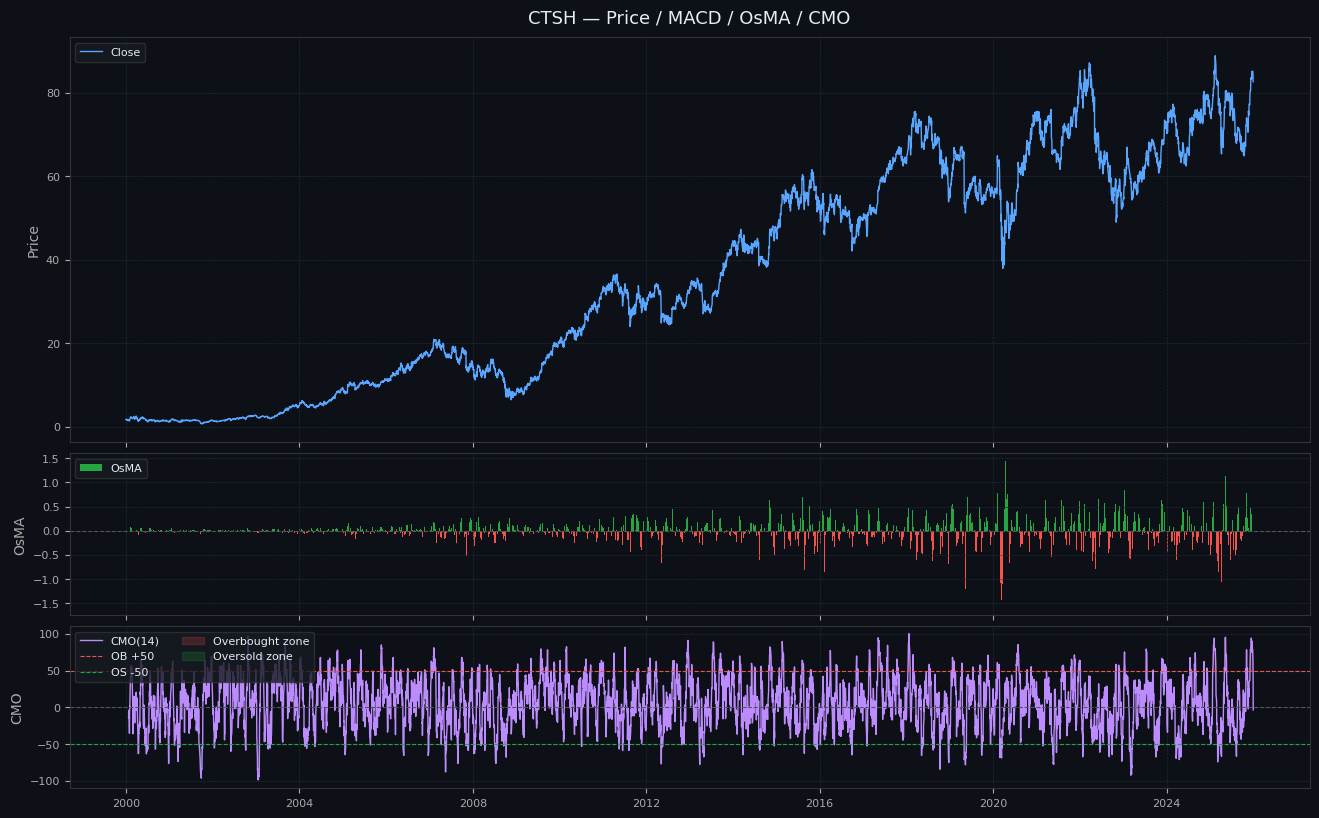Click the chart title CTSH — Price / MACD / OsMA / CMO

[689, 18]
